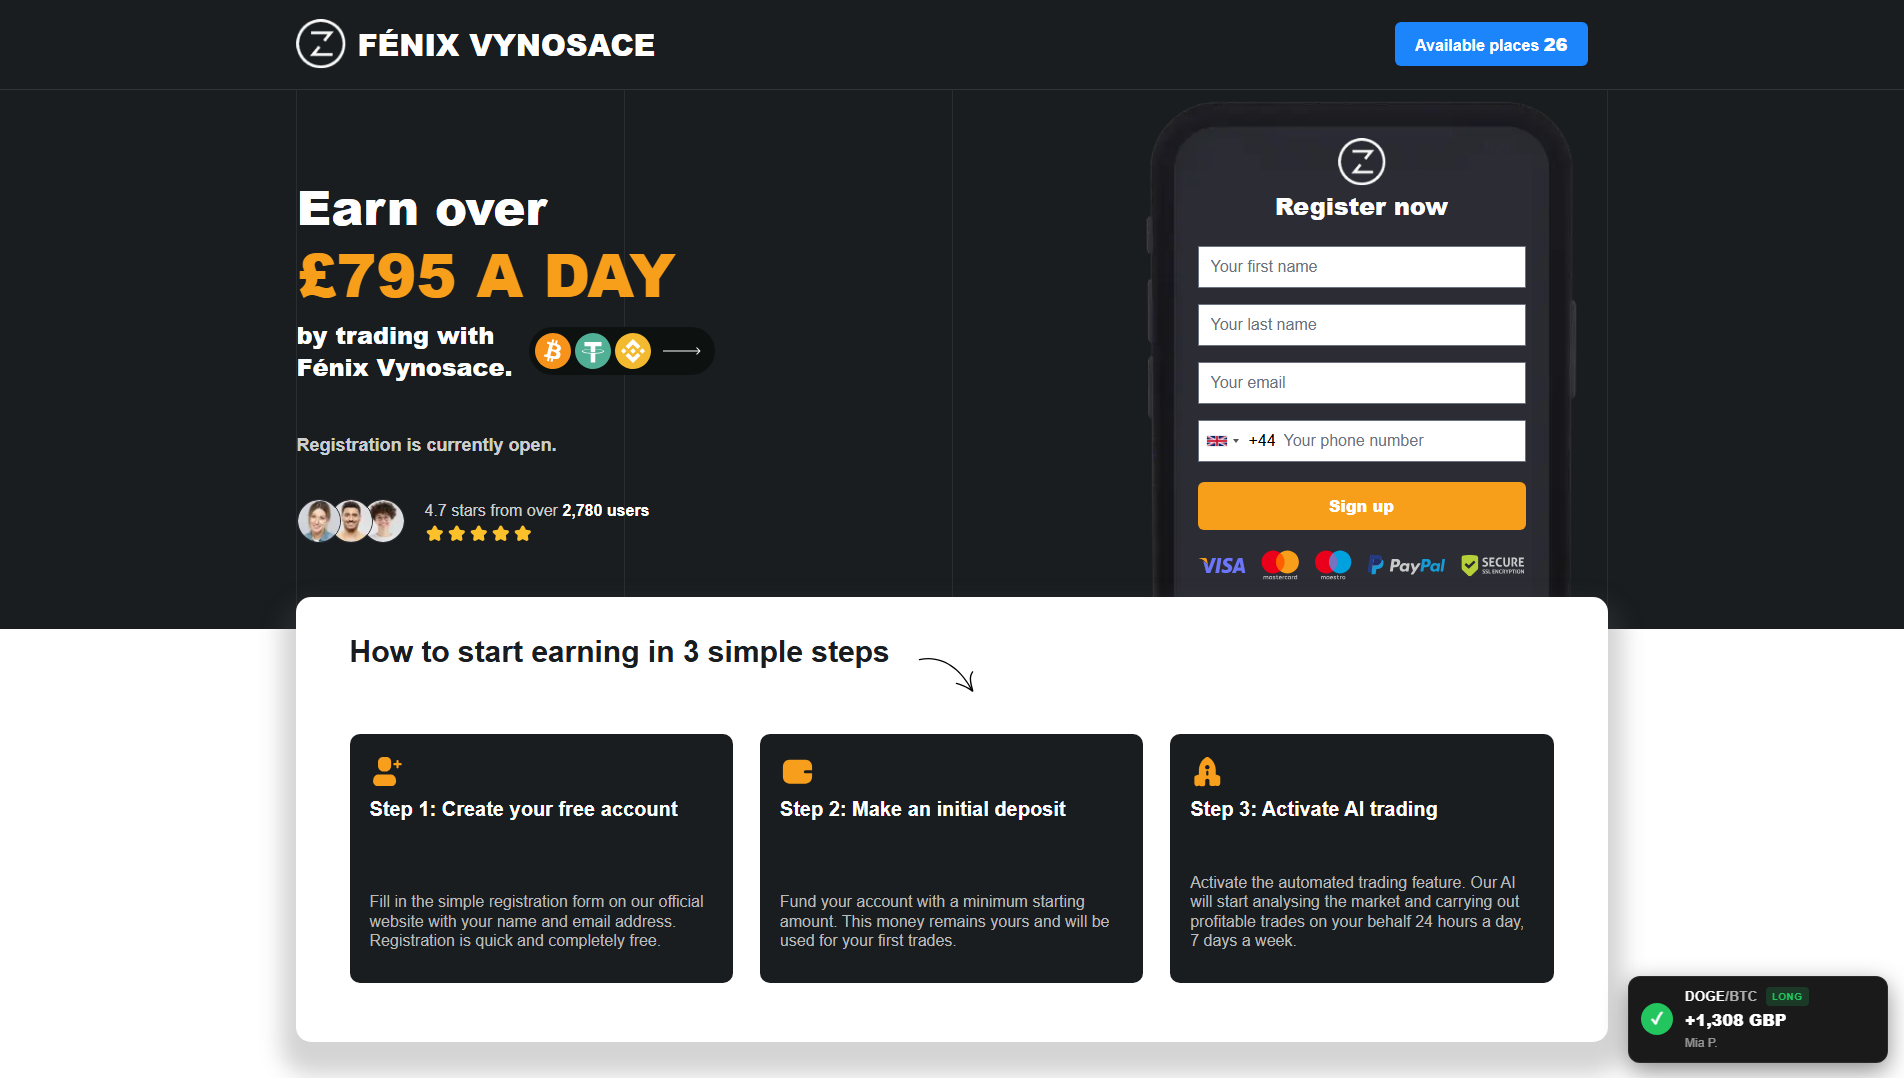Viewport: 1904px width, 1078px height.
Task: Click the £795 A DAY headline text
Action: [x=486, y=275]
